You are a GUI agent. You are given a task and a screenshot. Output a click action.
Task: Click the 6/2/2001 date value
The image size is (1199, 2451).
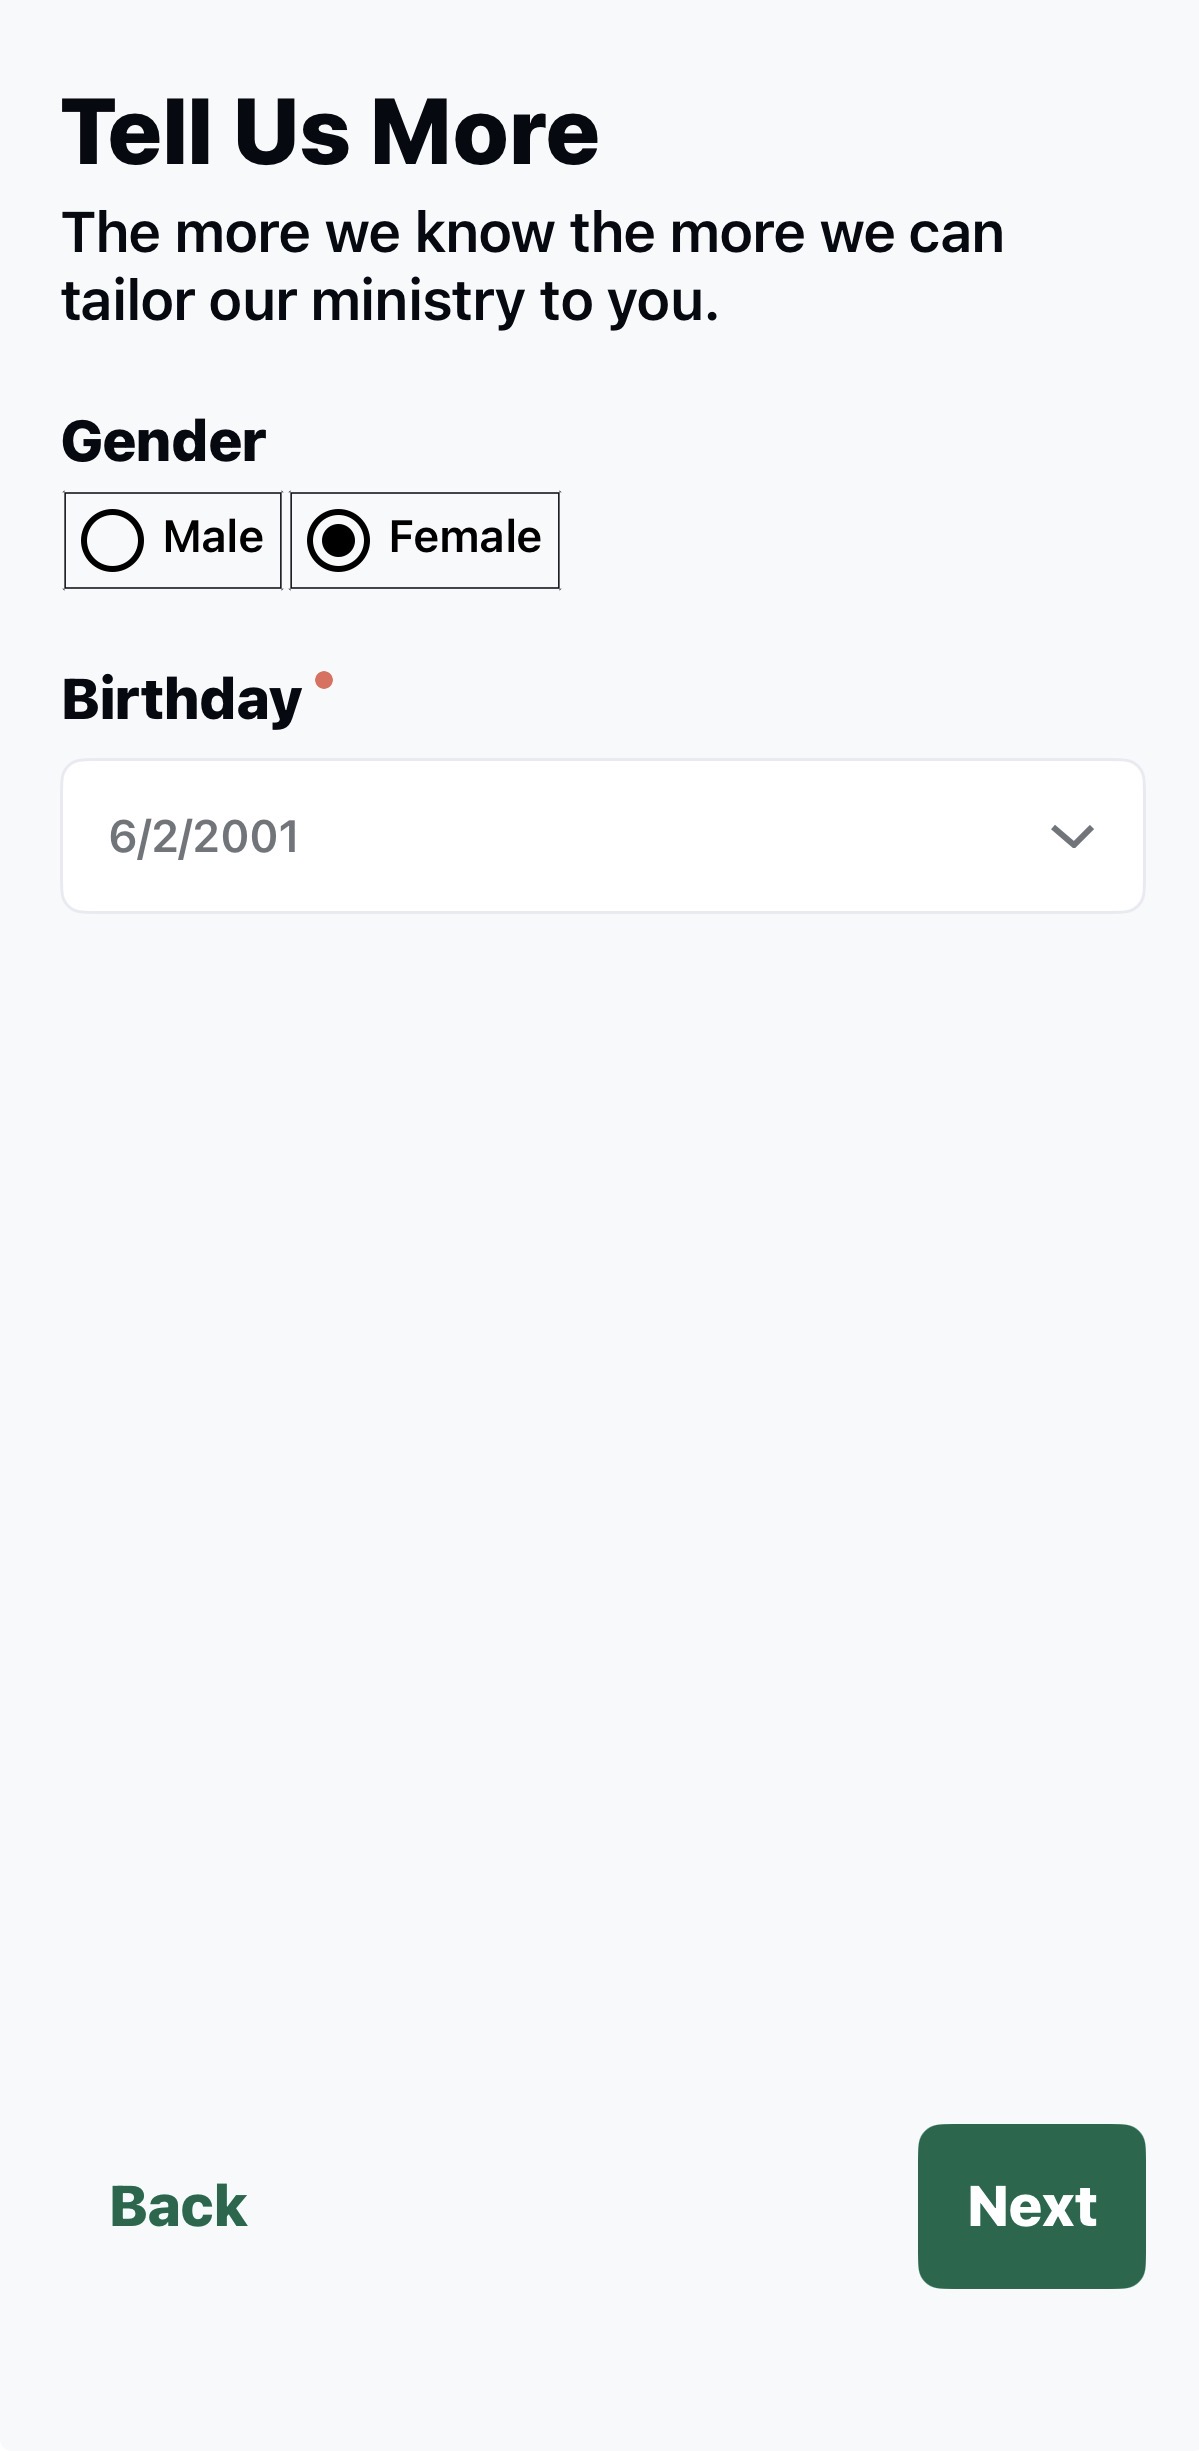pos(204,837)
